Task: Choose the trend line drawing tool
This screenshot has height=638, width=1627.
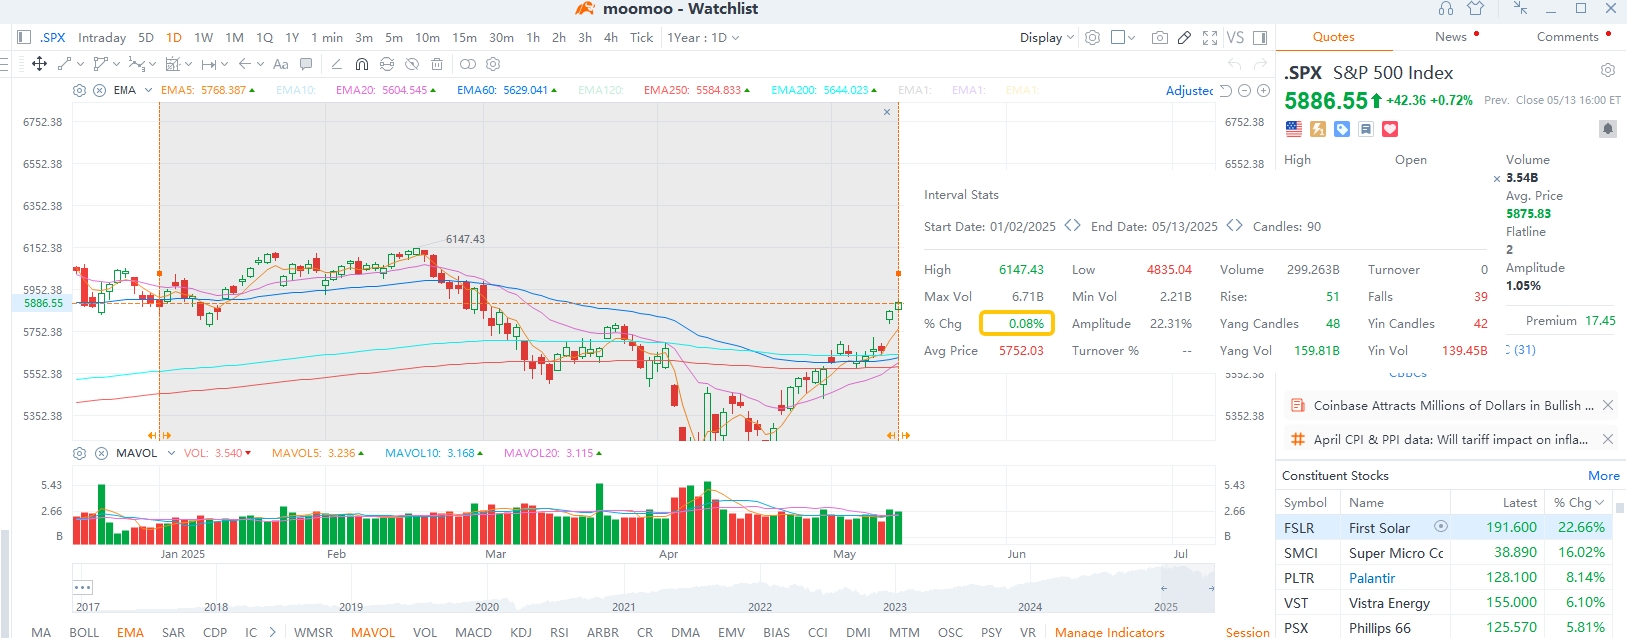Action: tap(65, 64)
